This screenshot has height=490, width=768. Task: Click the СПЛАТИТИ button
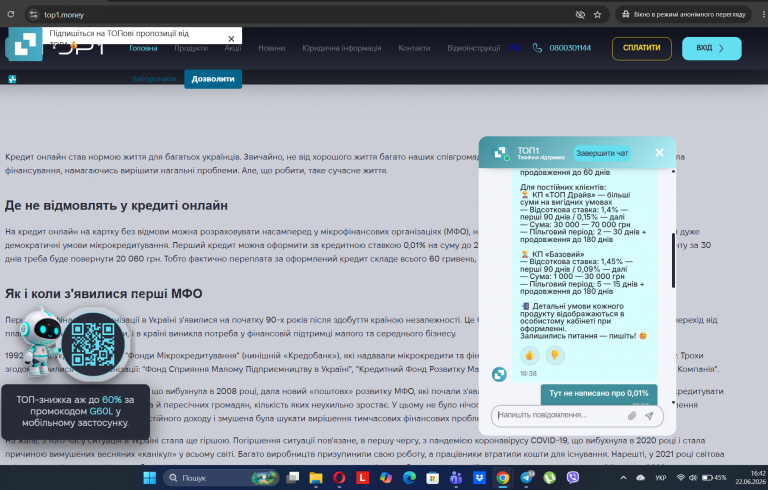(x=642, y=48)
